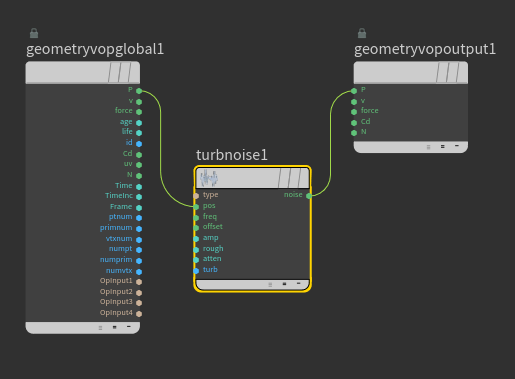Screen dimensions: 515x379
Task: Click the numvtx output connector
Action: coord(139,272)
